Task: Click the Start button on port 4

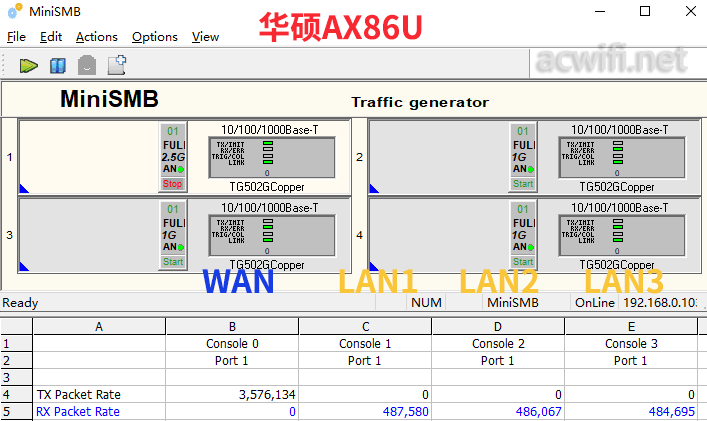Action: click(523, 262)
